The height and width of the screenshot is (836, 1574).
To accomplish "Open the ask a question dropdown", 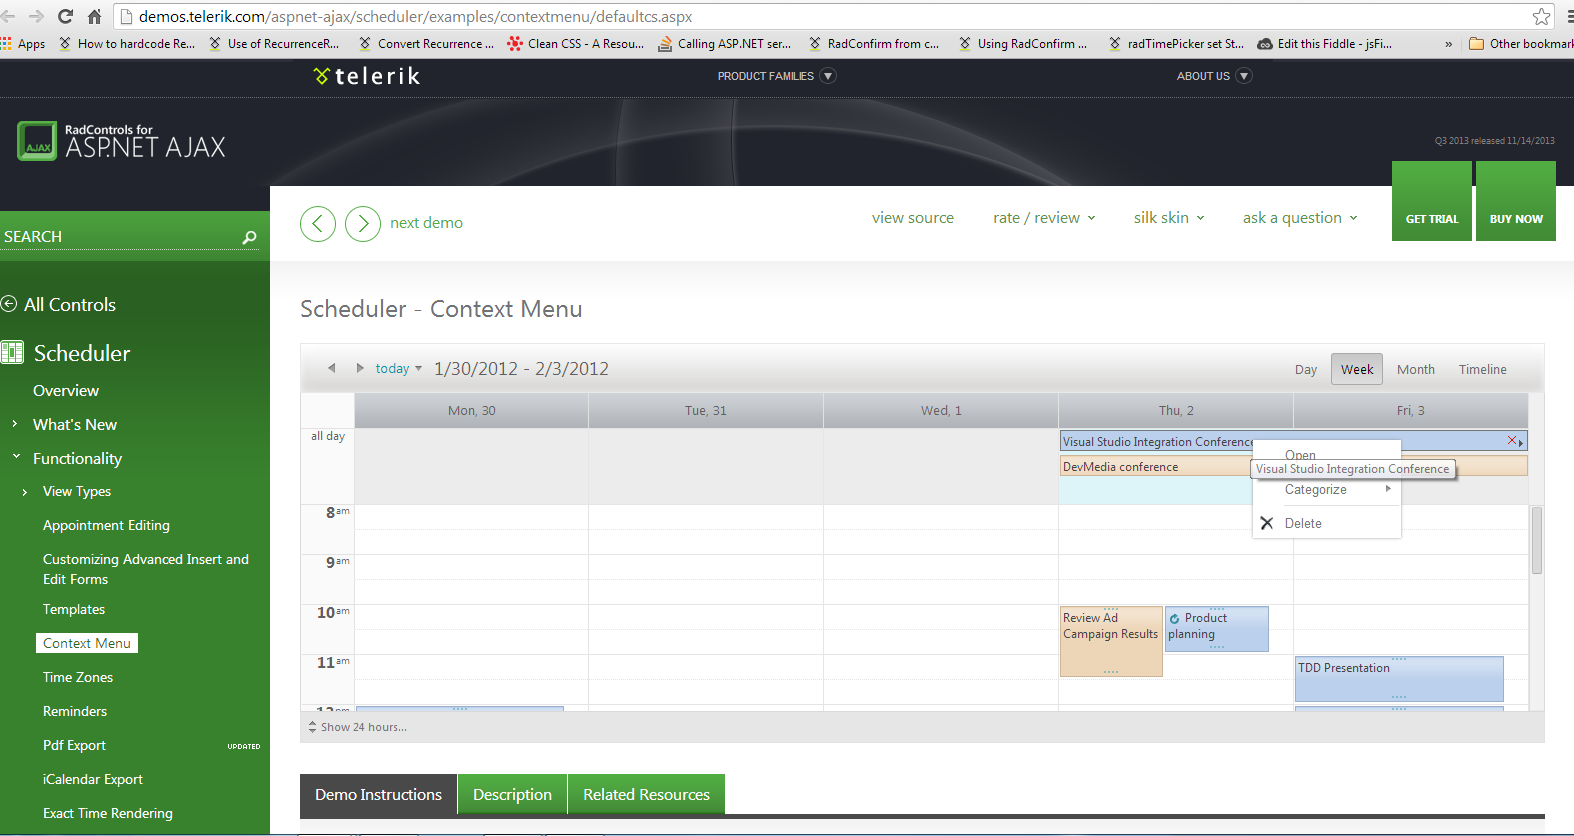I will [1300, 218].
